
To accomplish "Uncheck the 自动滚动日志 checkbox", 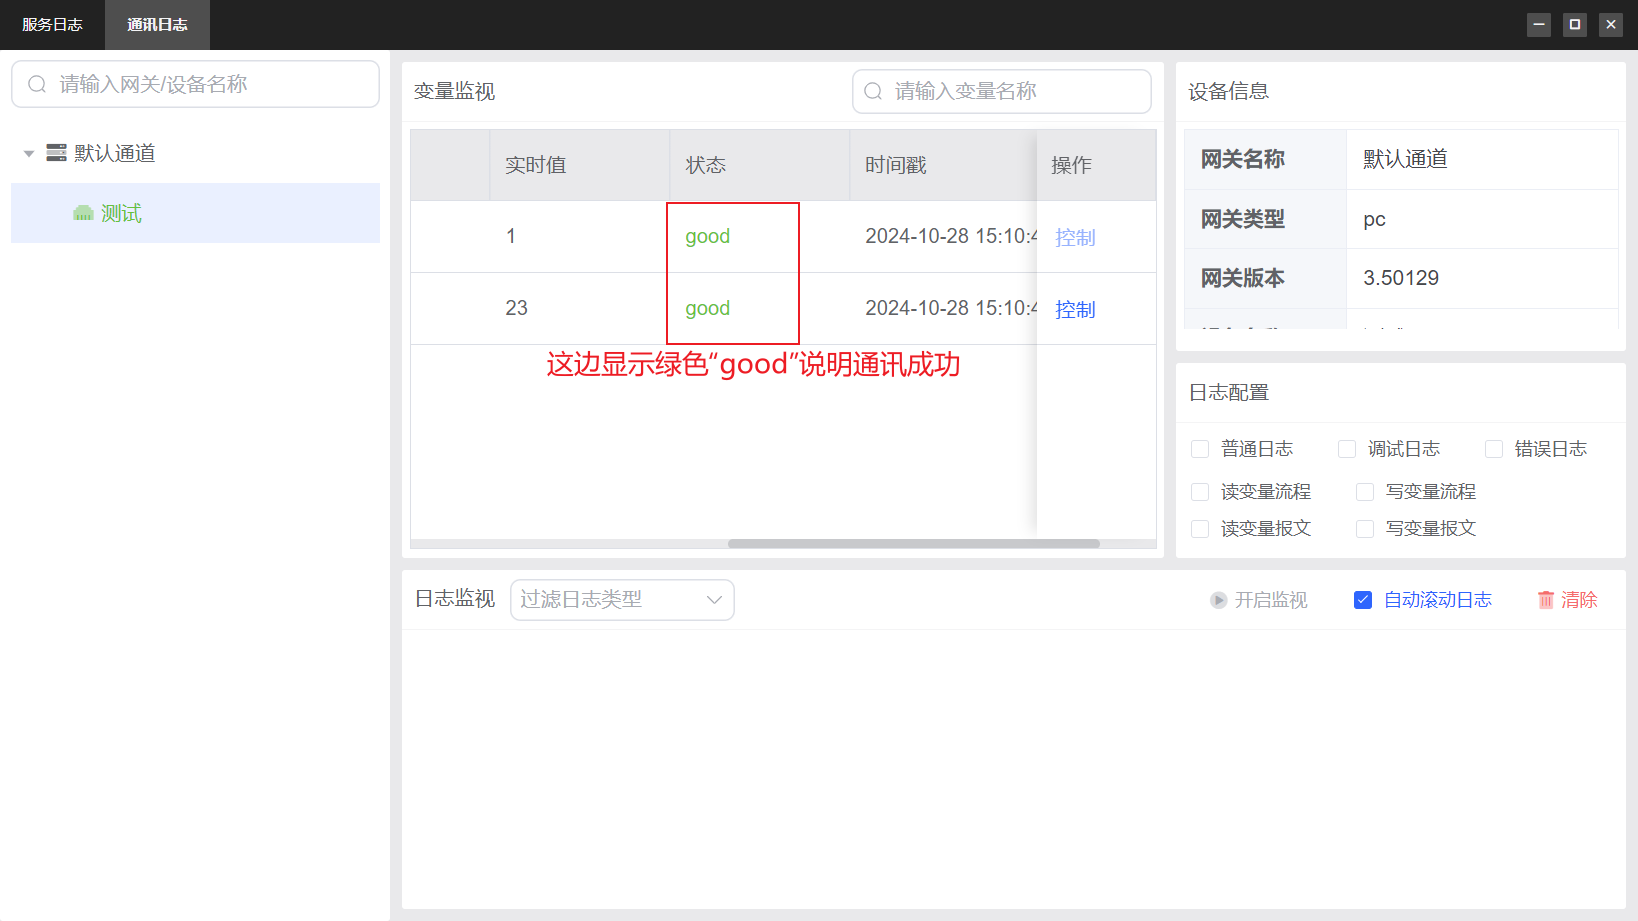I will coord(1363,600).
